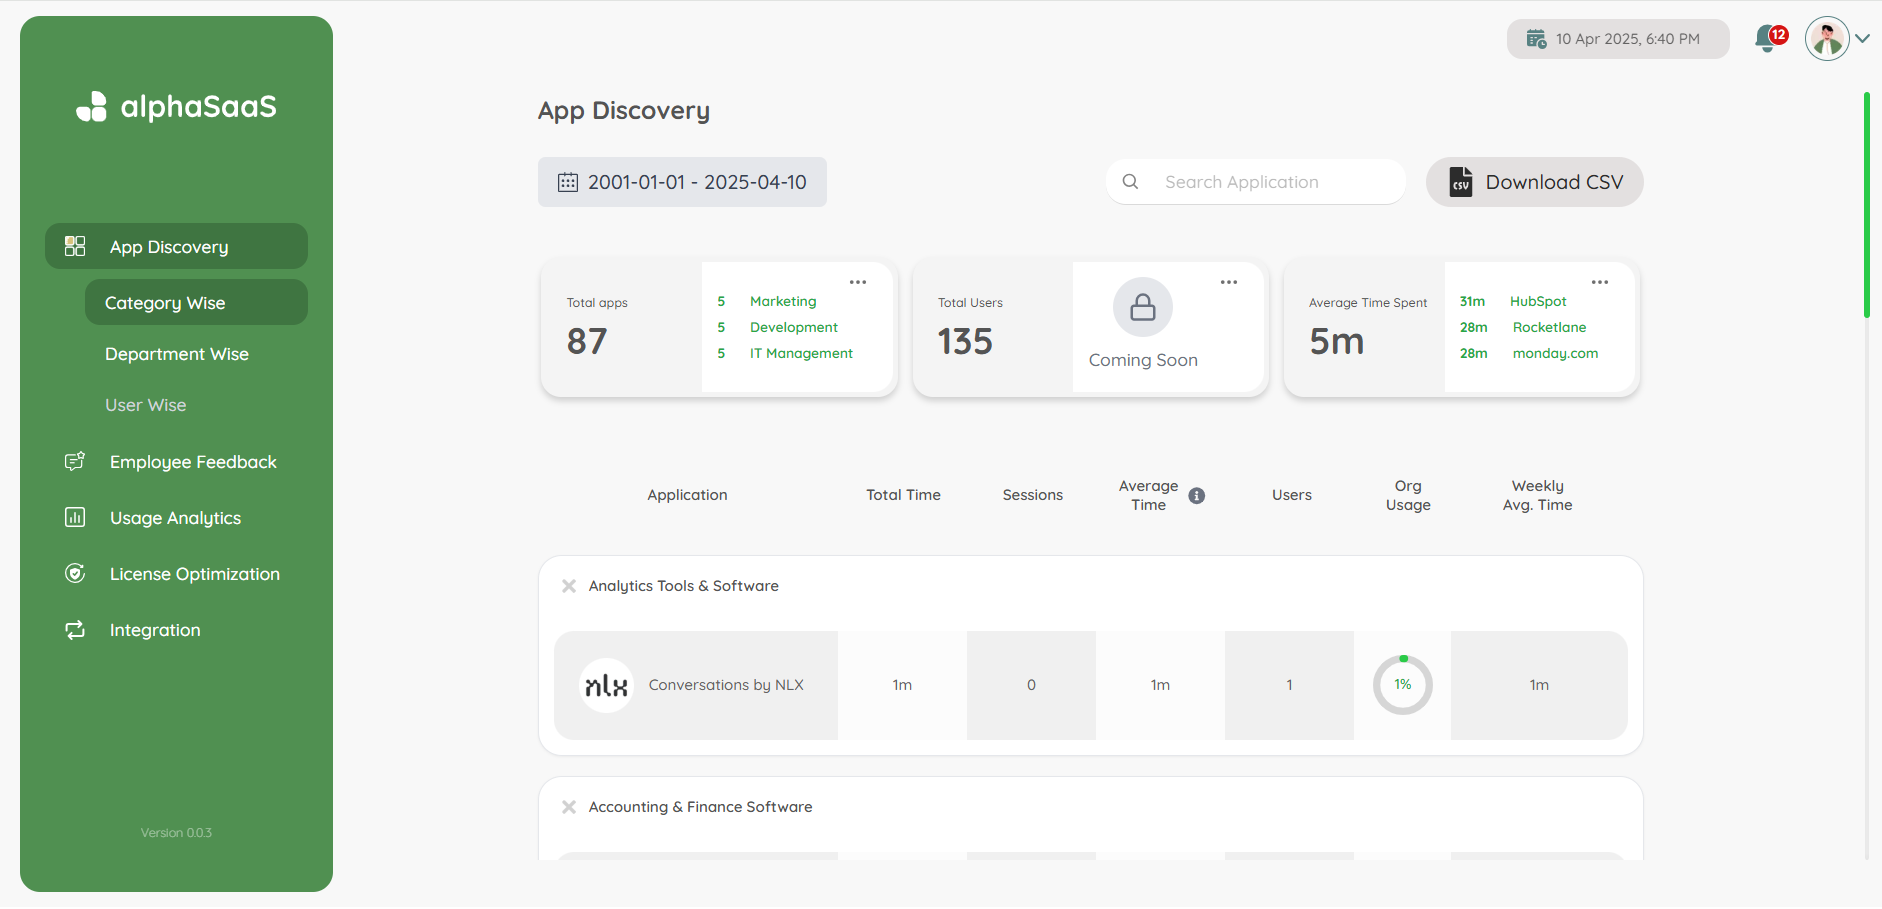Select Department Wise submenu
Screen dimensions: 1882x909
177,354
